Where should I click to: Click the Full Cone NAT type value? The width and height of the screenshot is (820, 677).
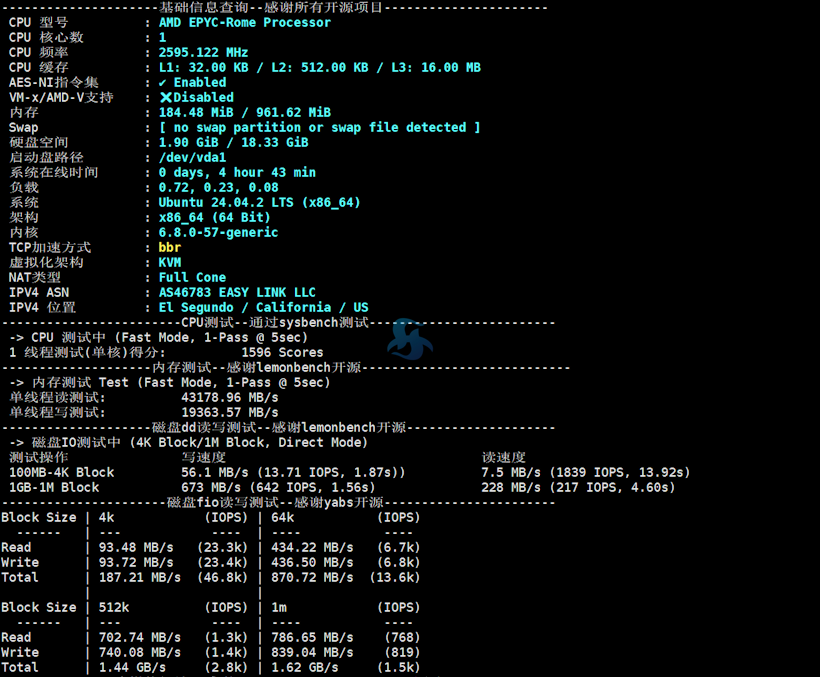click(x=192, y=278)
